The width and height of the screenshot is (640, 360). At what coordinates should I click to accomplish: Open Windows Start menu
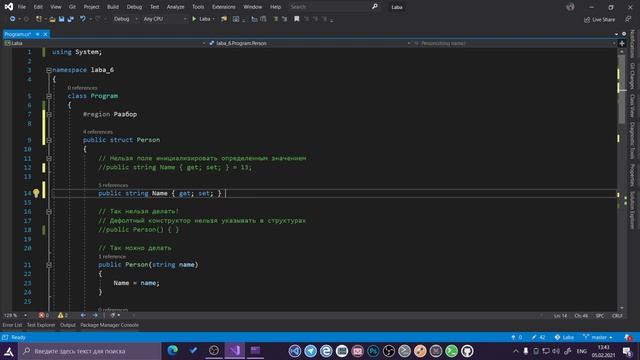9,351
